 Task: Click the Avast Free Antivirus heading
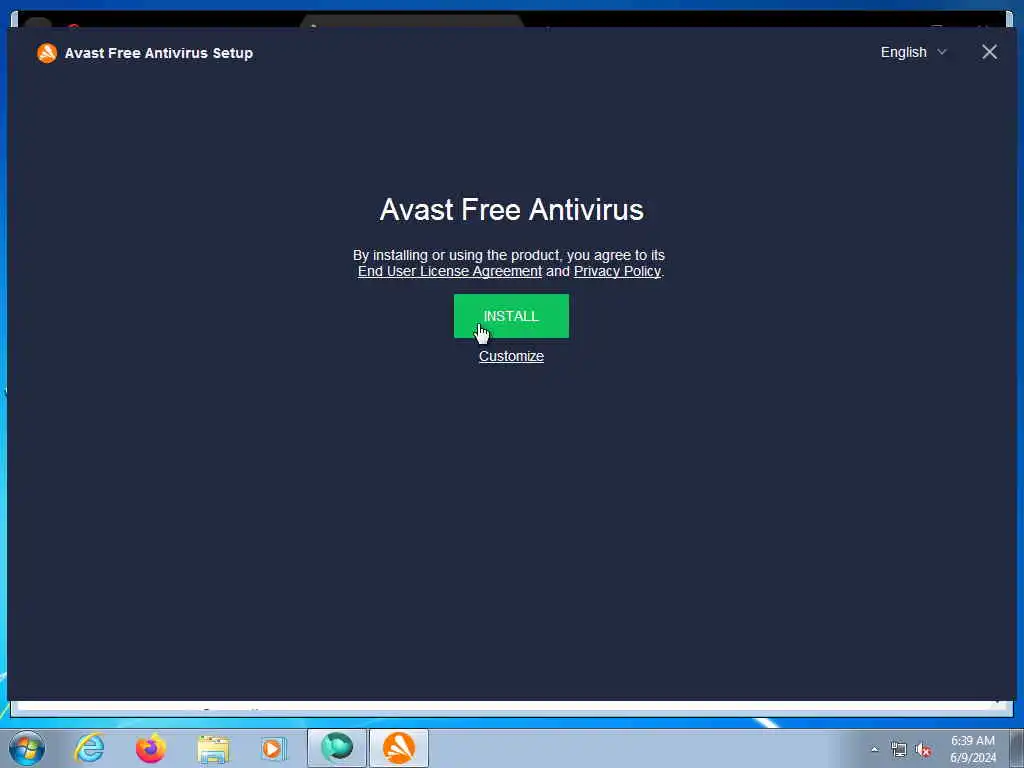[511, 210]
